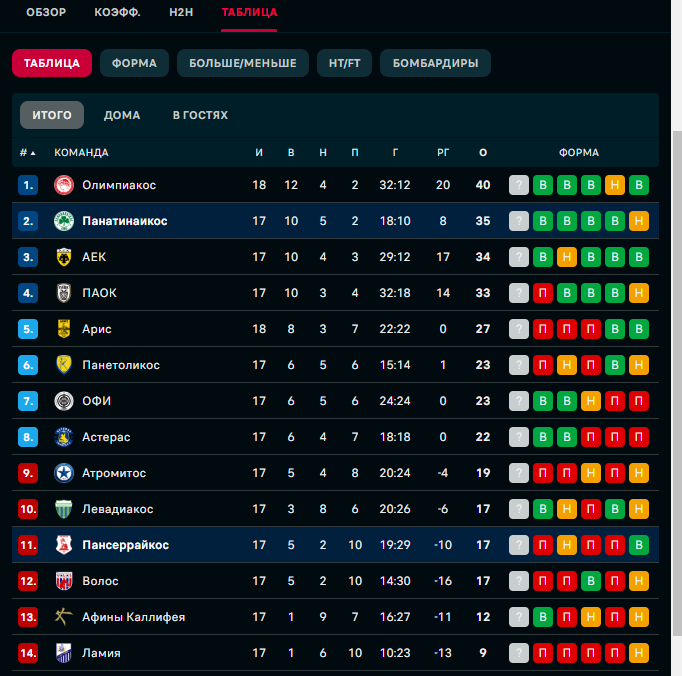Click the ПАОК club badge
682x676 pixels.
click(64, 293)
